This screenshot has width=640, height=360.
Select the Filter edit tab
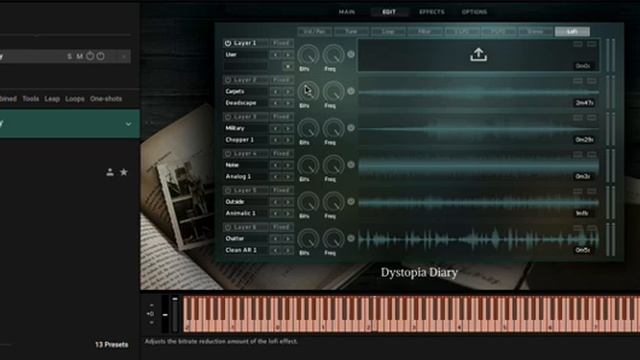coord(424,31)
